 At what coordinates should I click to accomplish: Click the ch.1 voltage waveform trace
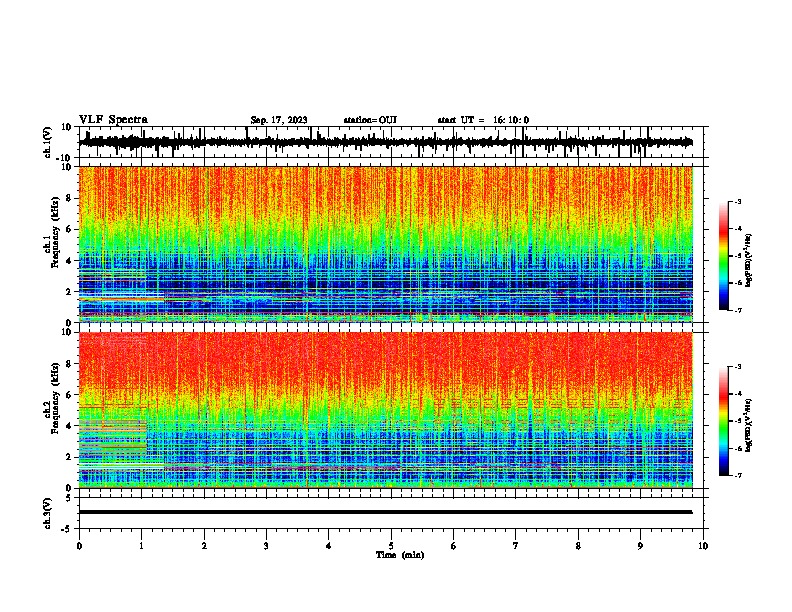pos(385,142)
